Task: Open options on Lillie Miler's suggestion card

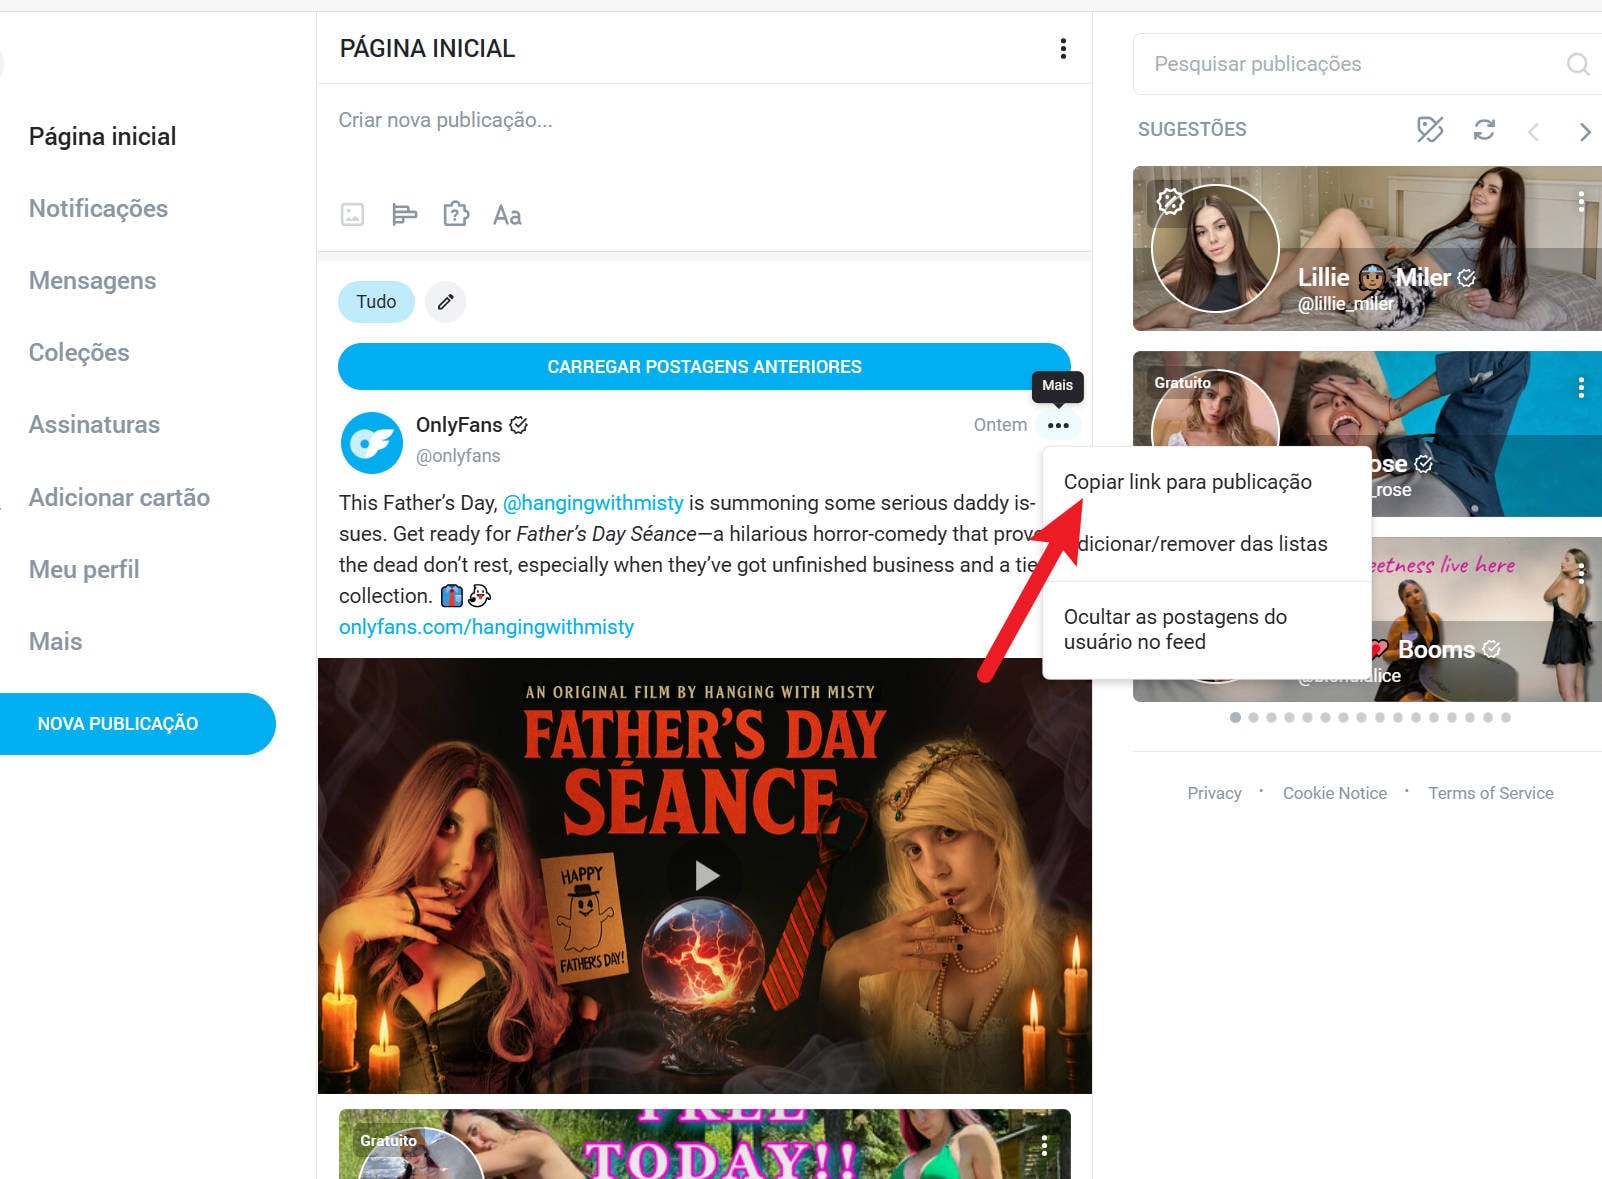Action: (1581, 201)
